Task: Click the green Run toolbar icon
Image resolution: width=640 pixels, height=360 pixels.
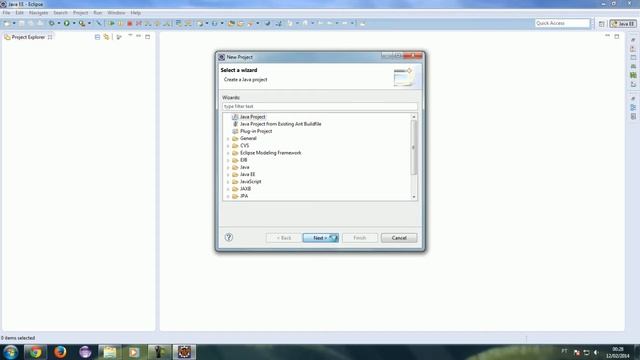Action: 67,23
